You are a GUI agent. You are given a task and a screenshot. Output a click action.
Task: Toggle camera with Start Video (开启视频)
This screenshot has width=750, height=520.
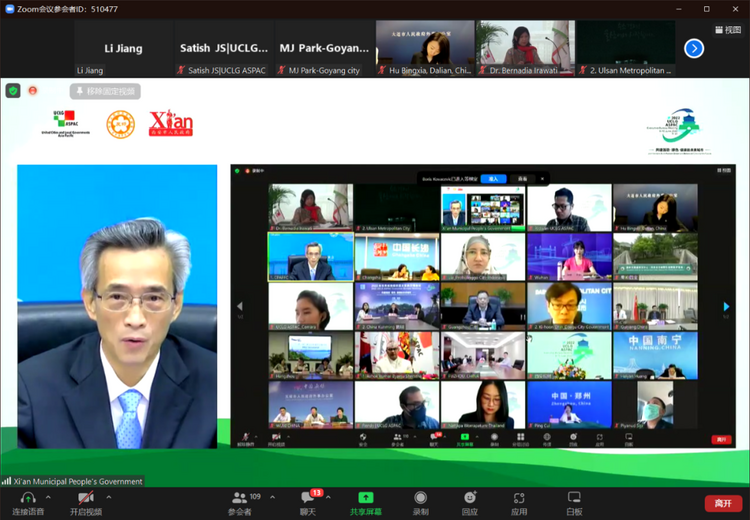click(x=86, y=501)
